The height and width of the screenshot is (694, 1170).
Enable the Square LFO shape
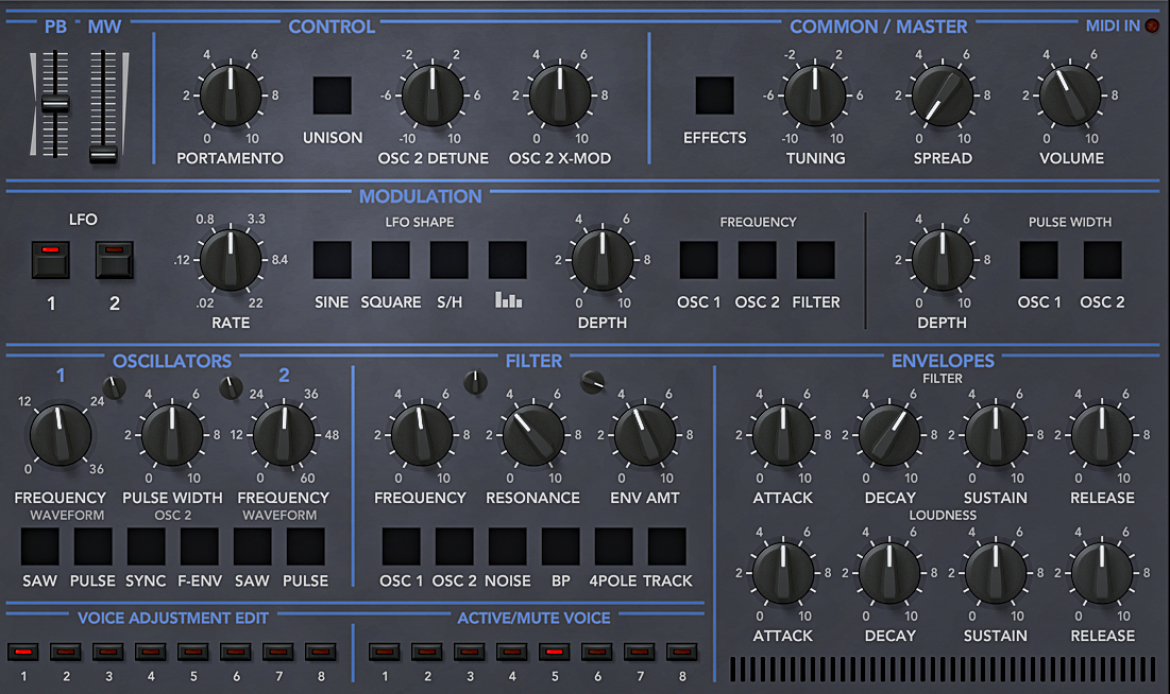390,260
